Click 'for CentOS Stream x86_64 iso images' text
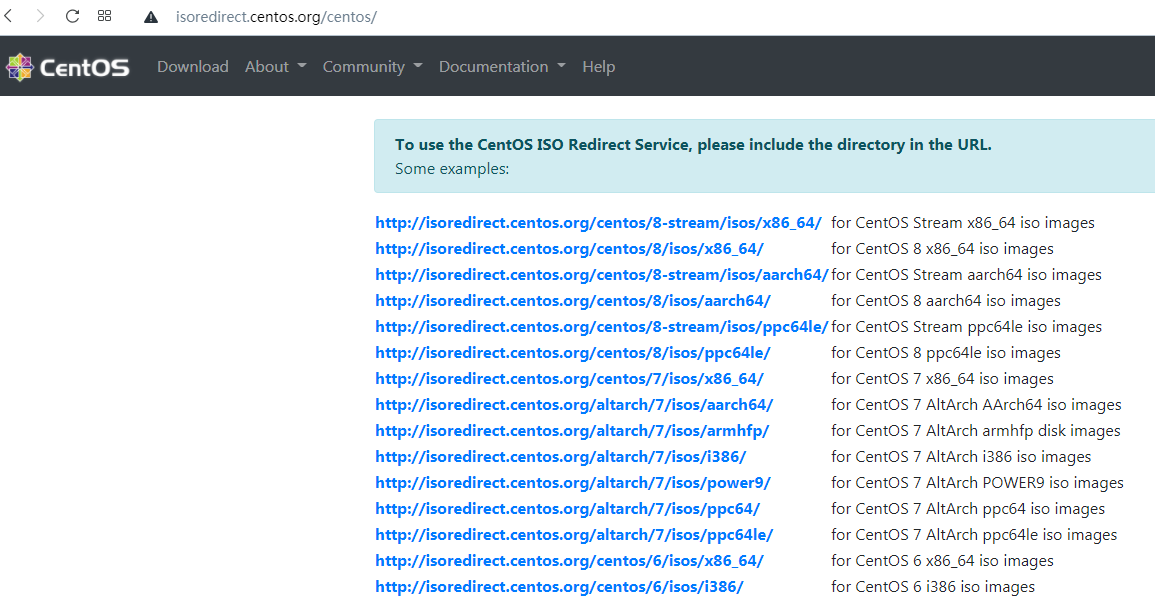1155x611 pixels. coord(963,223)
